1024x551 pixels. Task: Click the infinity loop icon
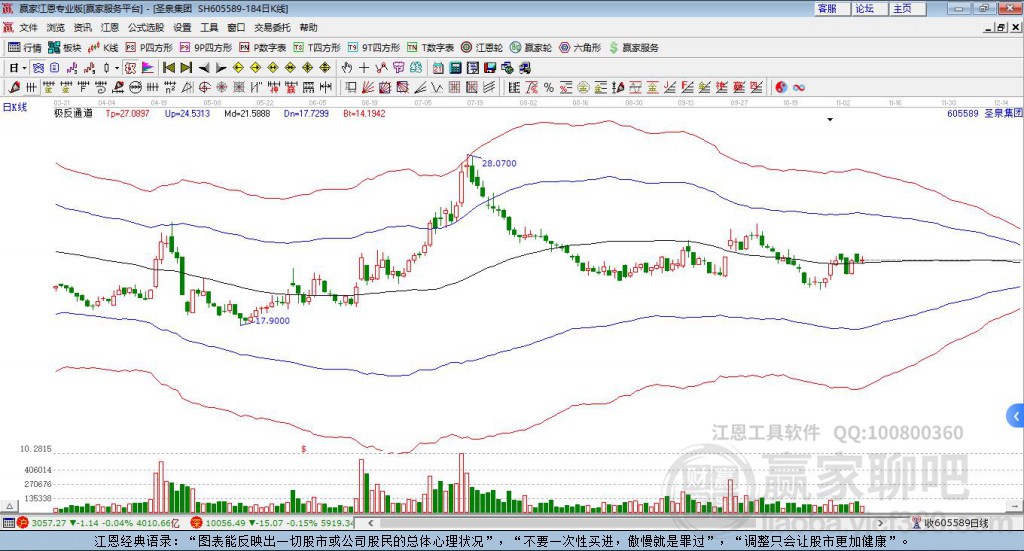click(799, 87)
